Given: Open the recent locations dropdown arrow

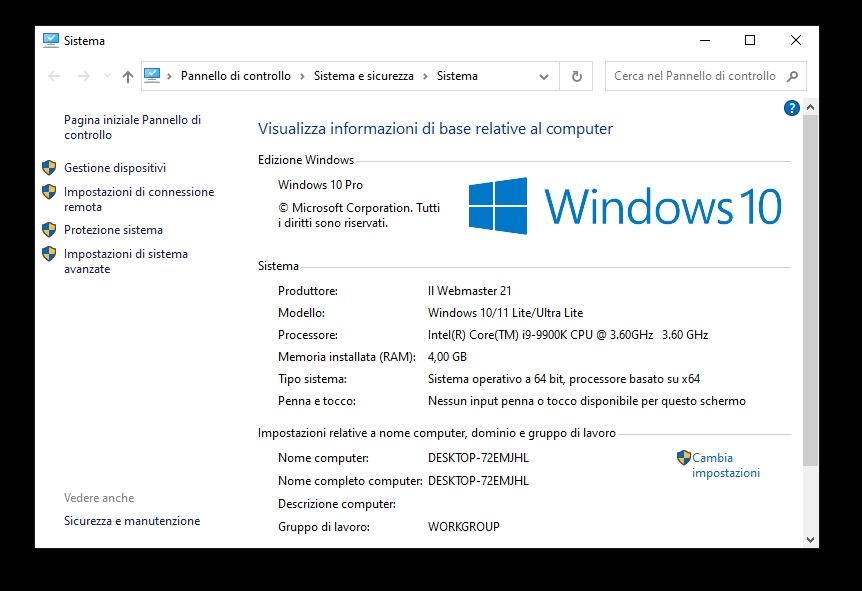Looking at the screenshot, I should pyautogui.click(x=107, y=76).
